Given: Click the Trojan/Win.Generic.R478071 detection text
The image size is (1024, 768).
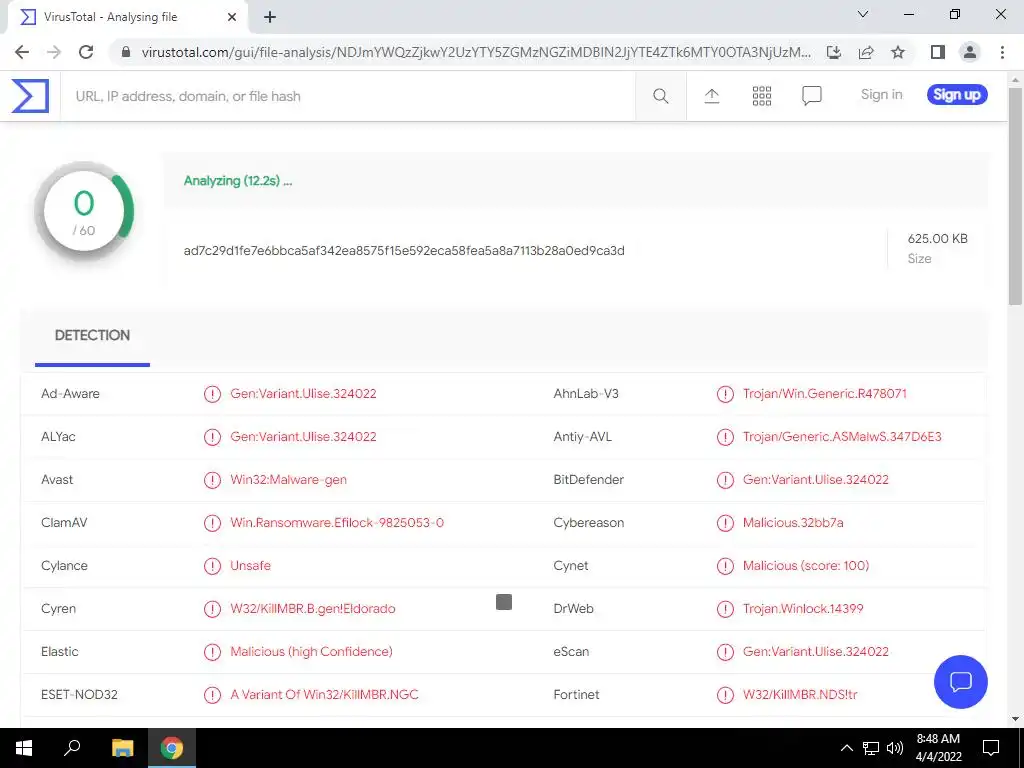Looking at the screenshot, I should (824, 394).
